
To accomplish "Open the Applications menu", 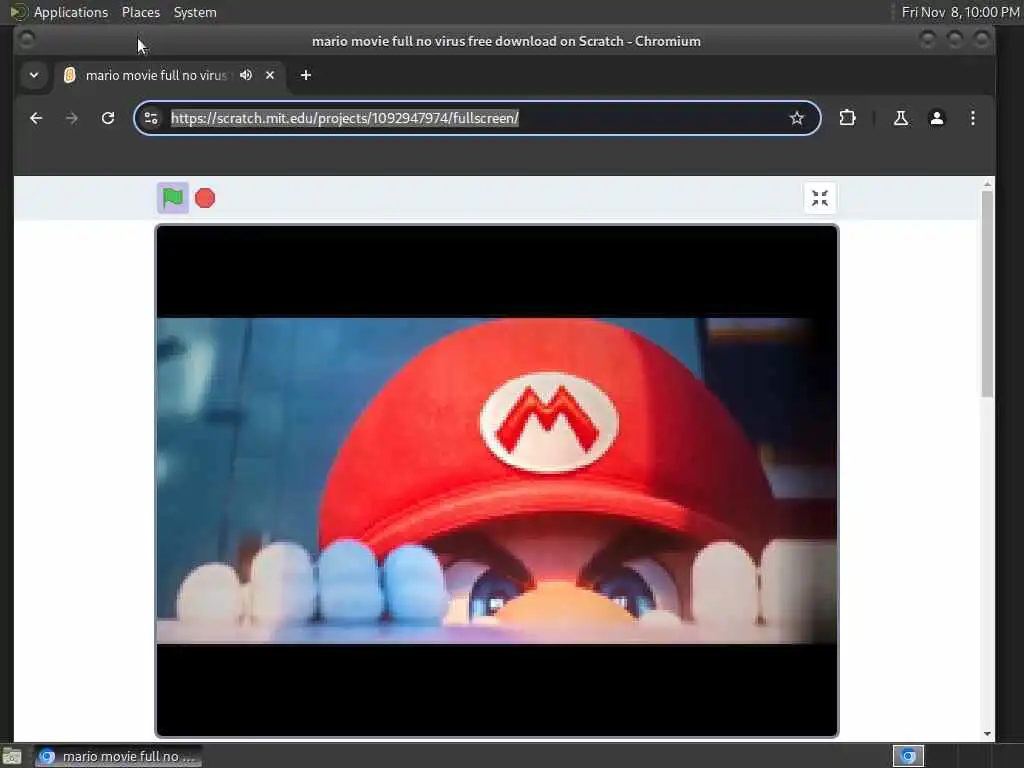I will pyautogui.click(x=71, y=12).
